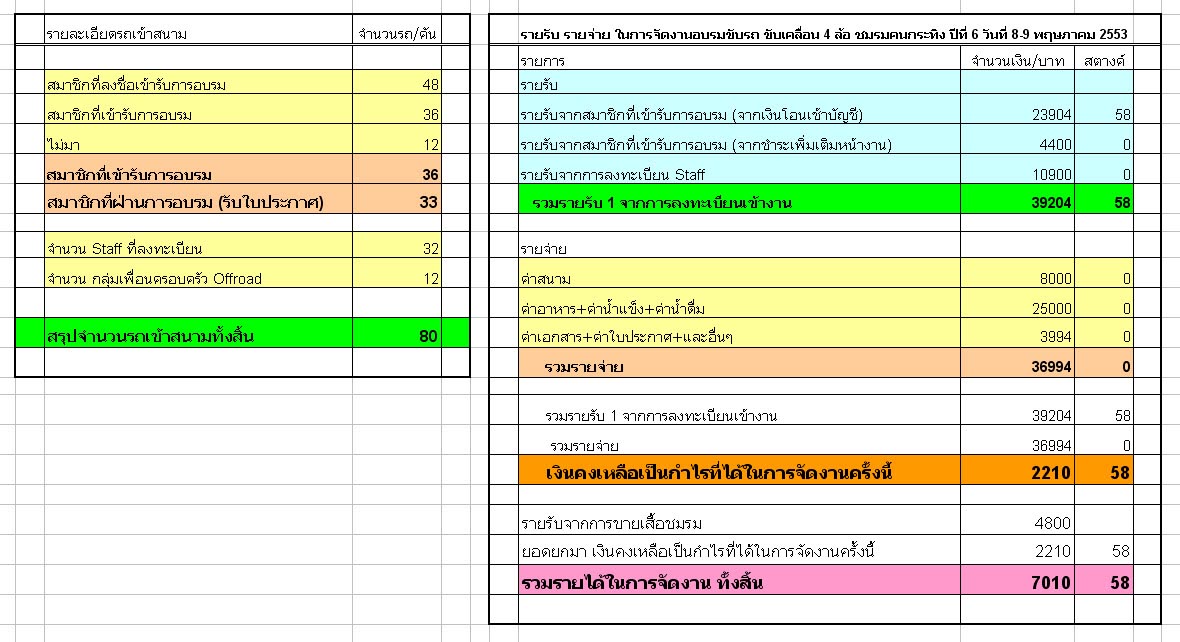Select the "จำนวนรถ/คัน" column header cell
The width and height of the screenshot is (1180, 642).
(x=397, y=34)
